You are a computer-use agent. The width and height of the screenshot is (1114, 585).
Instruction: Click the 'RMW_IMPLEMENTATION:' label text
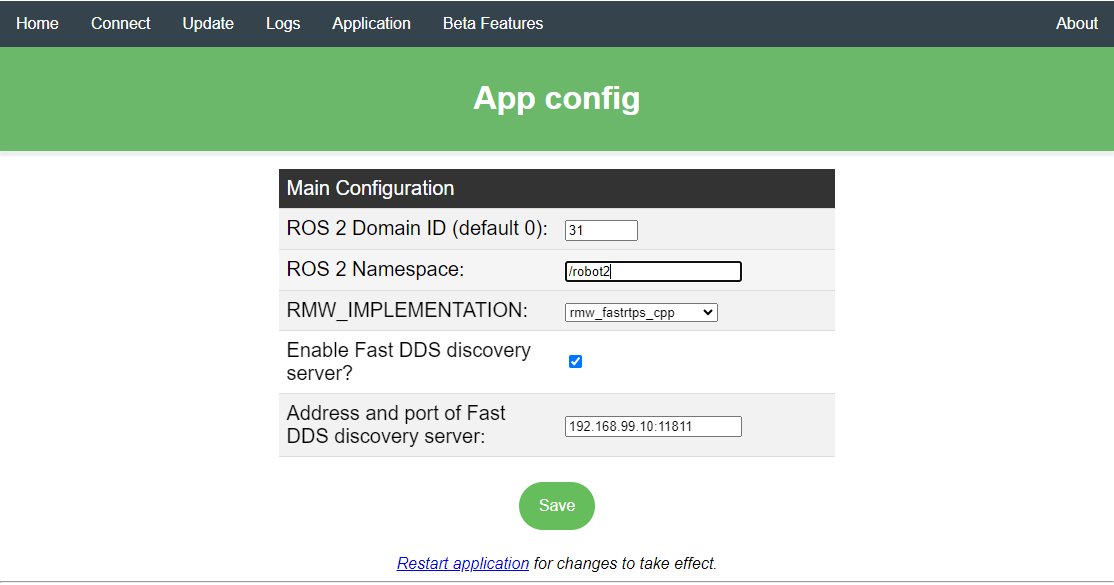406,310
